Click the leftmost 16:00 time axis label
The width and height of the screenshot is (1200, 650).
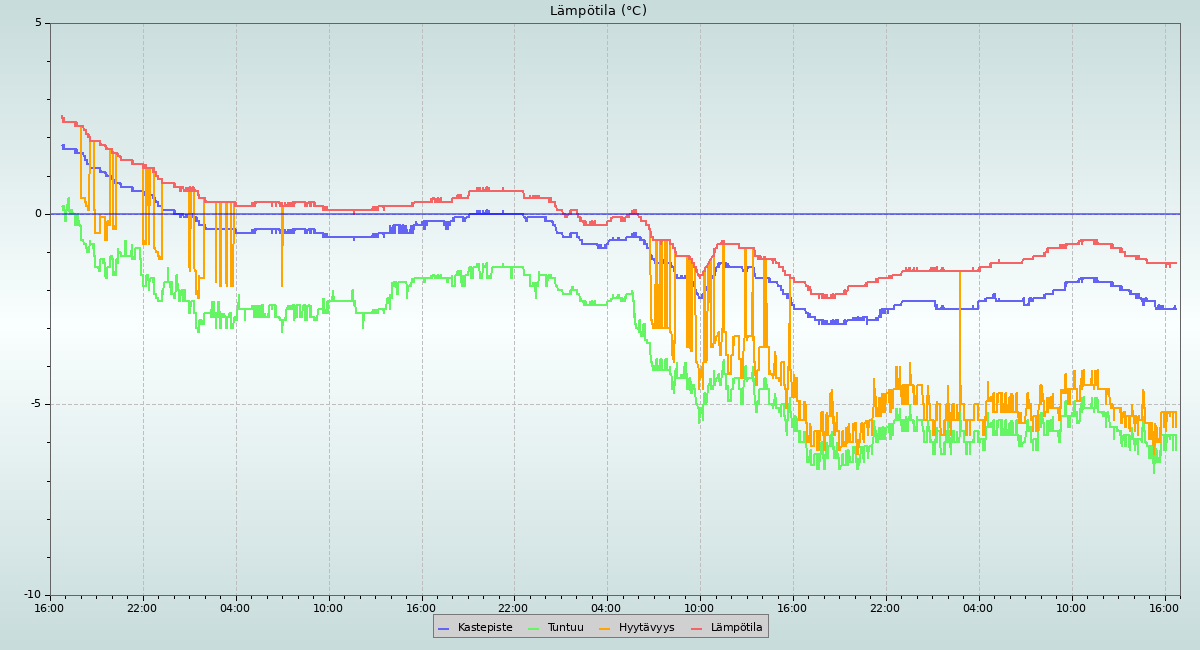click(x=50, y=608)
